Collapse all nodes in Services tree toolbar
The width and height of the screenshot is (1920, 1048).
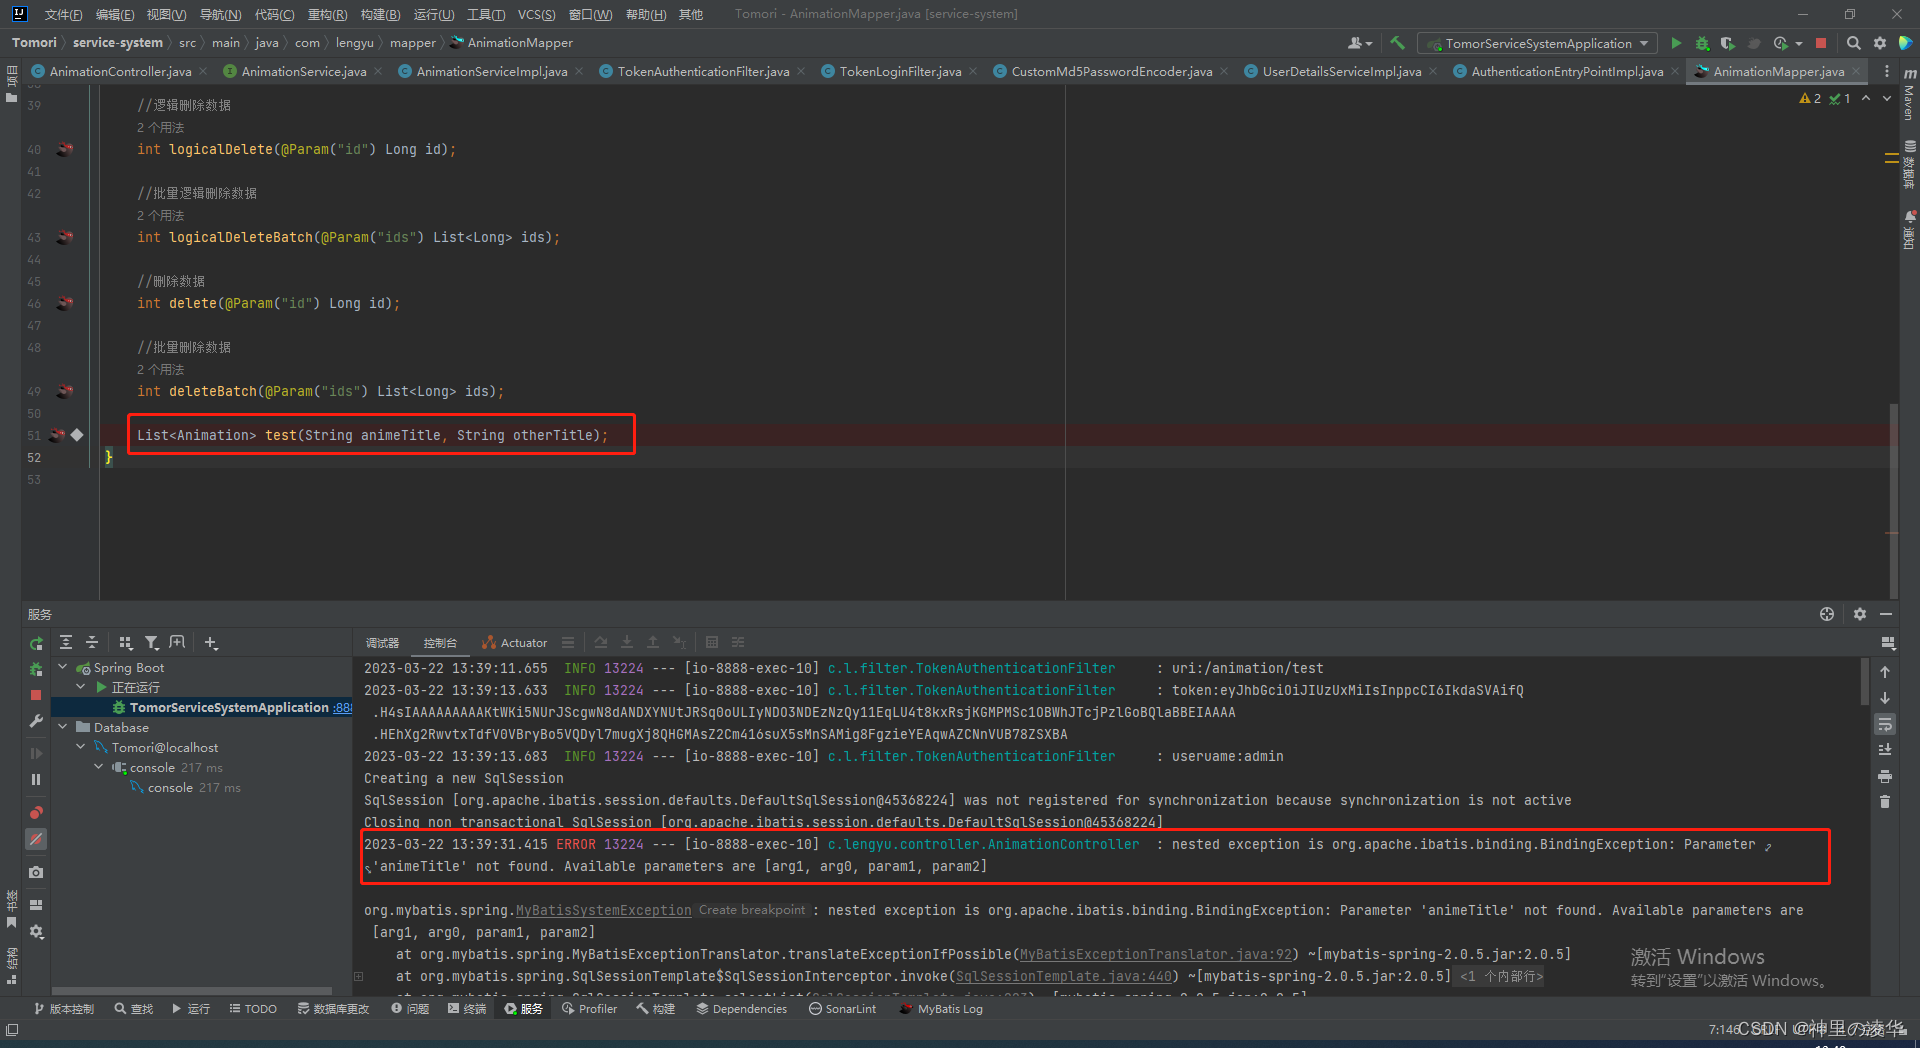point(91,643)
